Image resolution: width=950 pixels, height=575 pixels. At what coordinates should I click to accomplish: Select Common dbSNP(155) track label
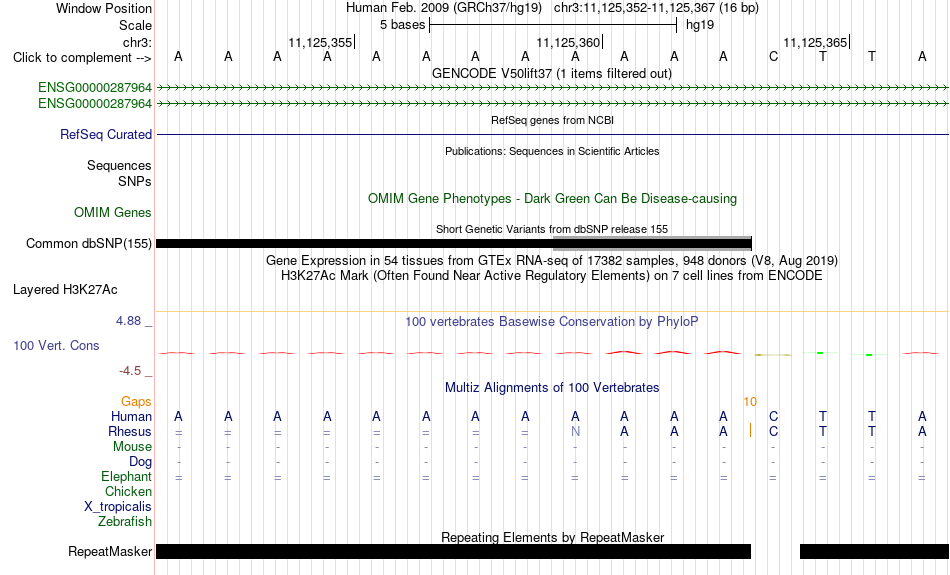(89, 244)
